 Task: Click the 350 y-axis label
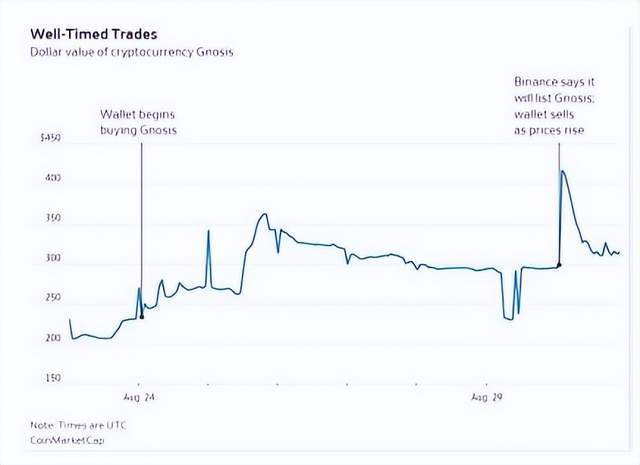click(51, 218)
